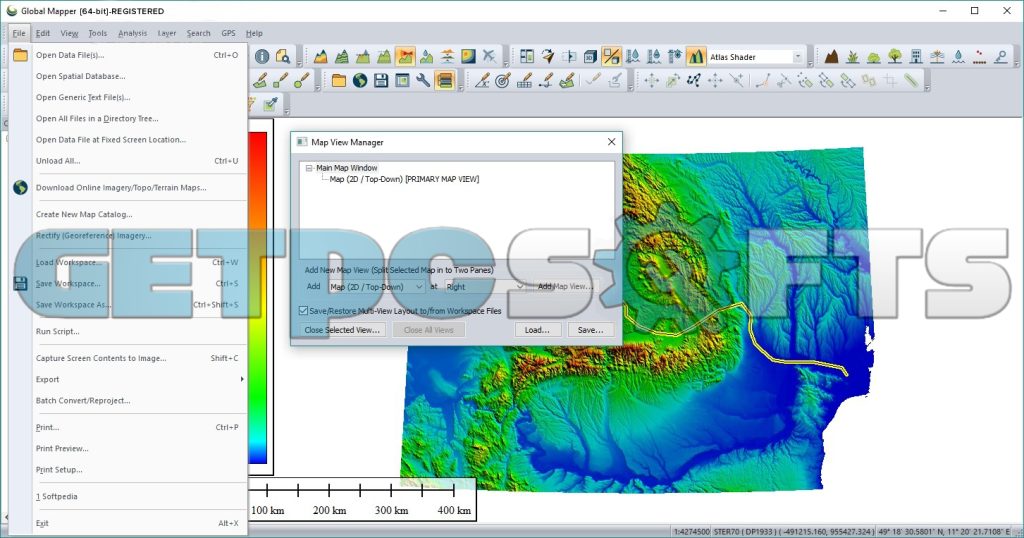This screenshot has height=538, width=1024.
Task: Select the Create Circle Area tool
Action: click(302, 81)
